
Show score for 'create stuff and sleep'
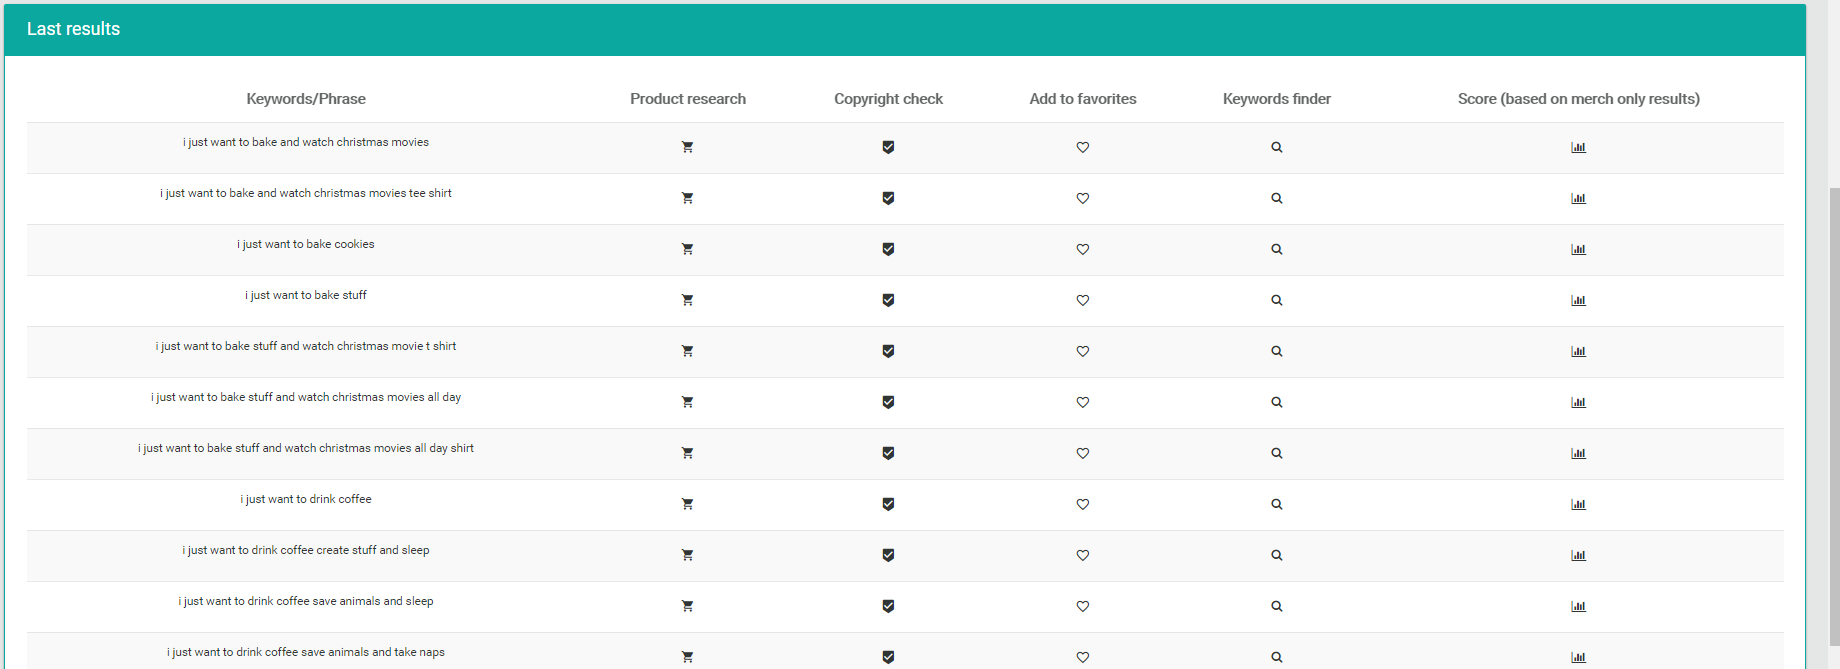(1578, 555)
